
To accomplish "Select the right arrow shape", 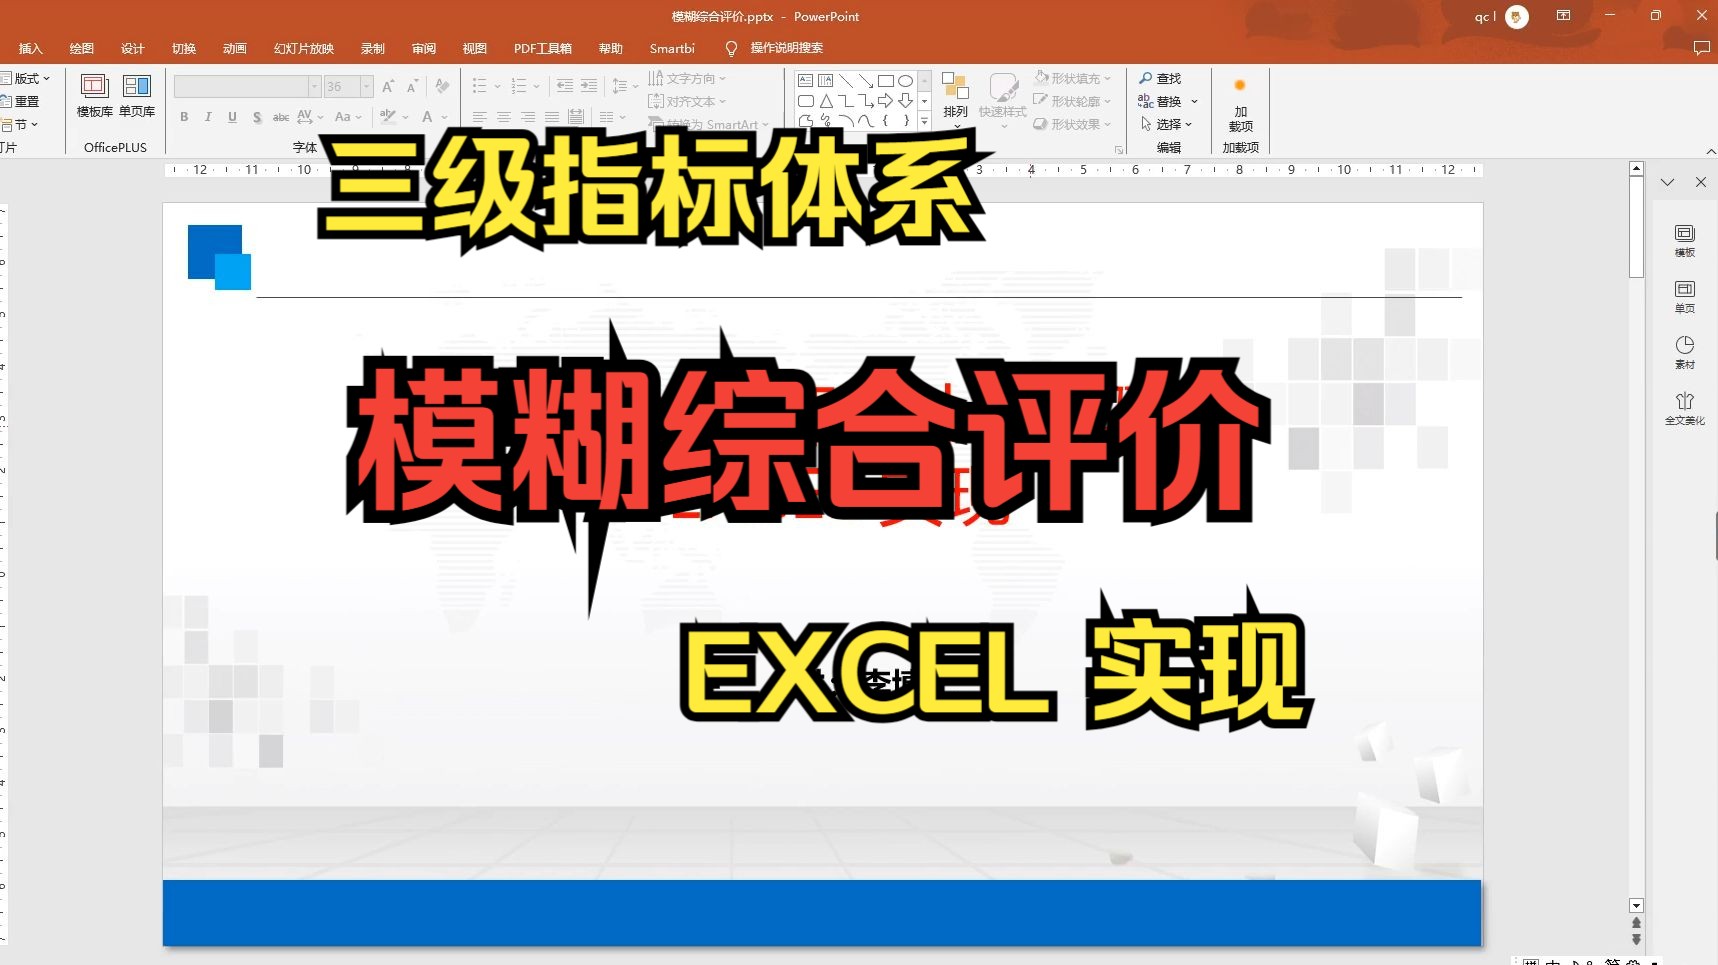I will point(886,101).
